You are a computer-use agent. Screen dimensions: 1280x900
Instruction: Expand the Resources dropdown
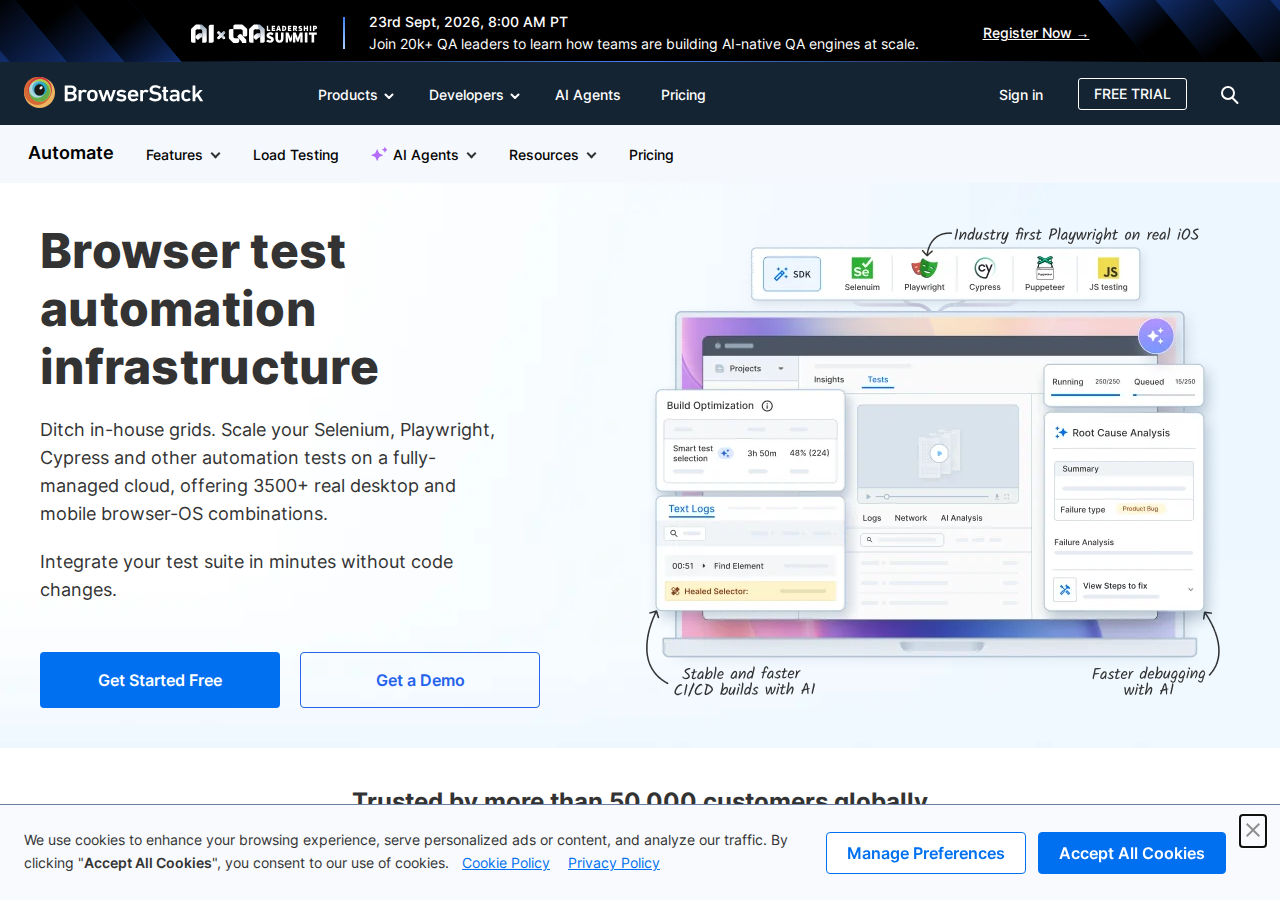coord(553,155)
